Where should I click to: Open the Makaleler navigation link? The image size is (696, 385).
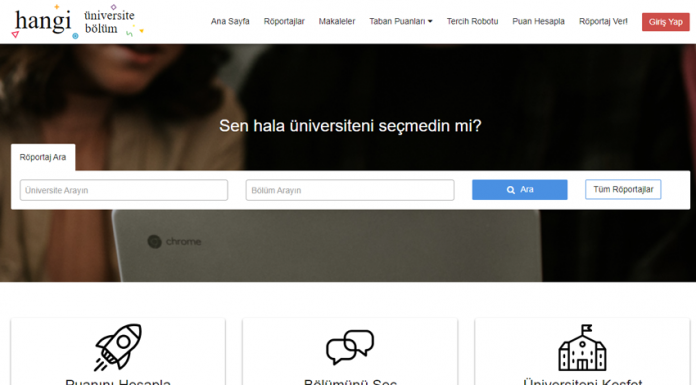coord(337,21)
